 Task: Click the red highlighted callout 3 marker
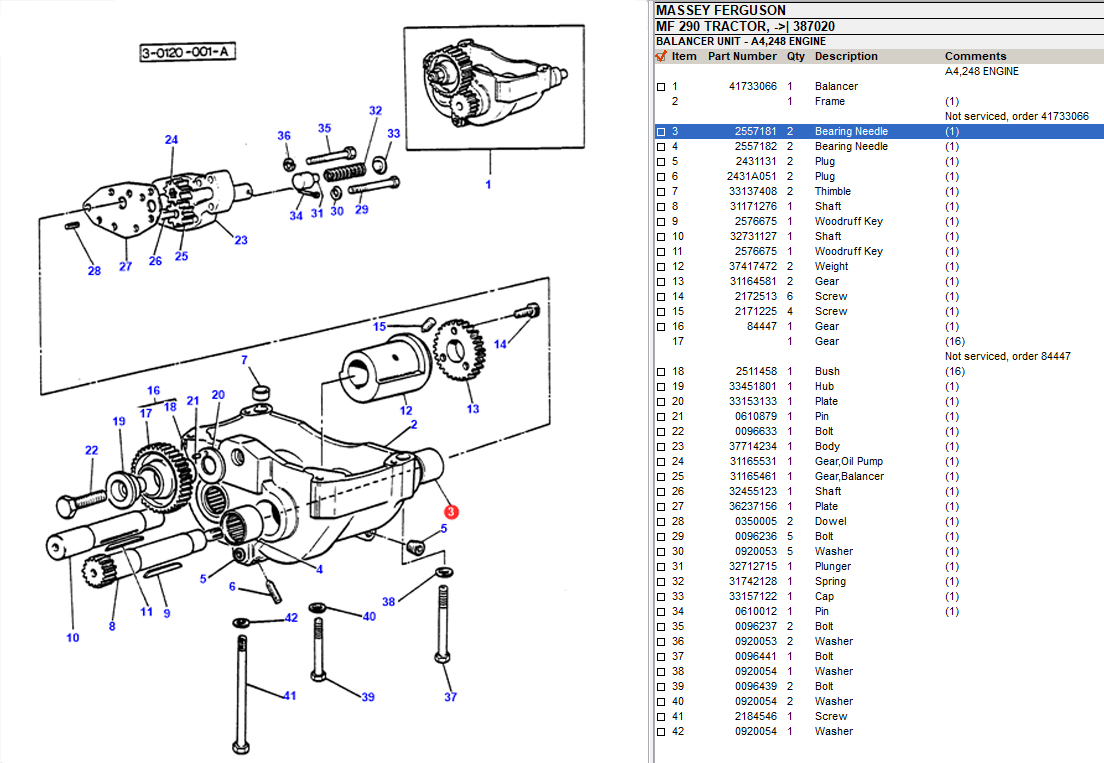click(451, 512)
